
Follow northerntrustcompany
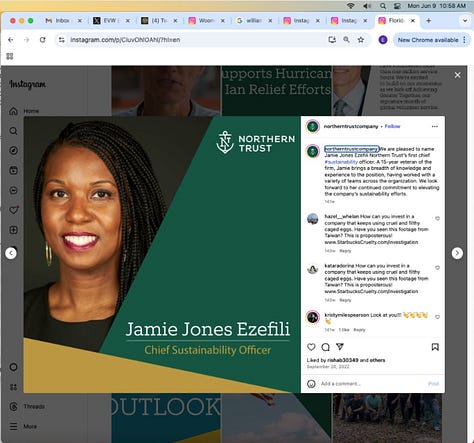pyautogui.click(x=392, y=126)
